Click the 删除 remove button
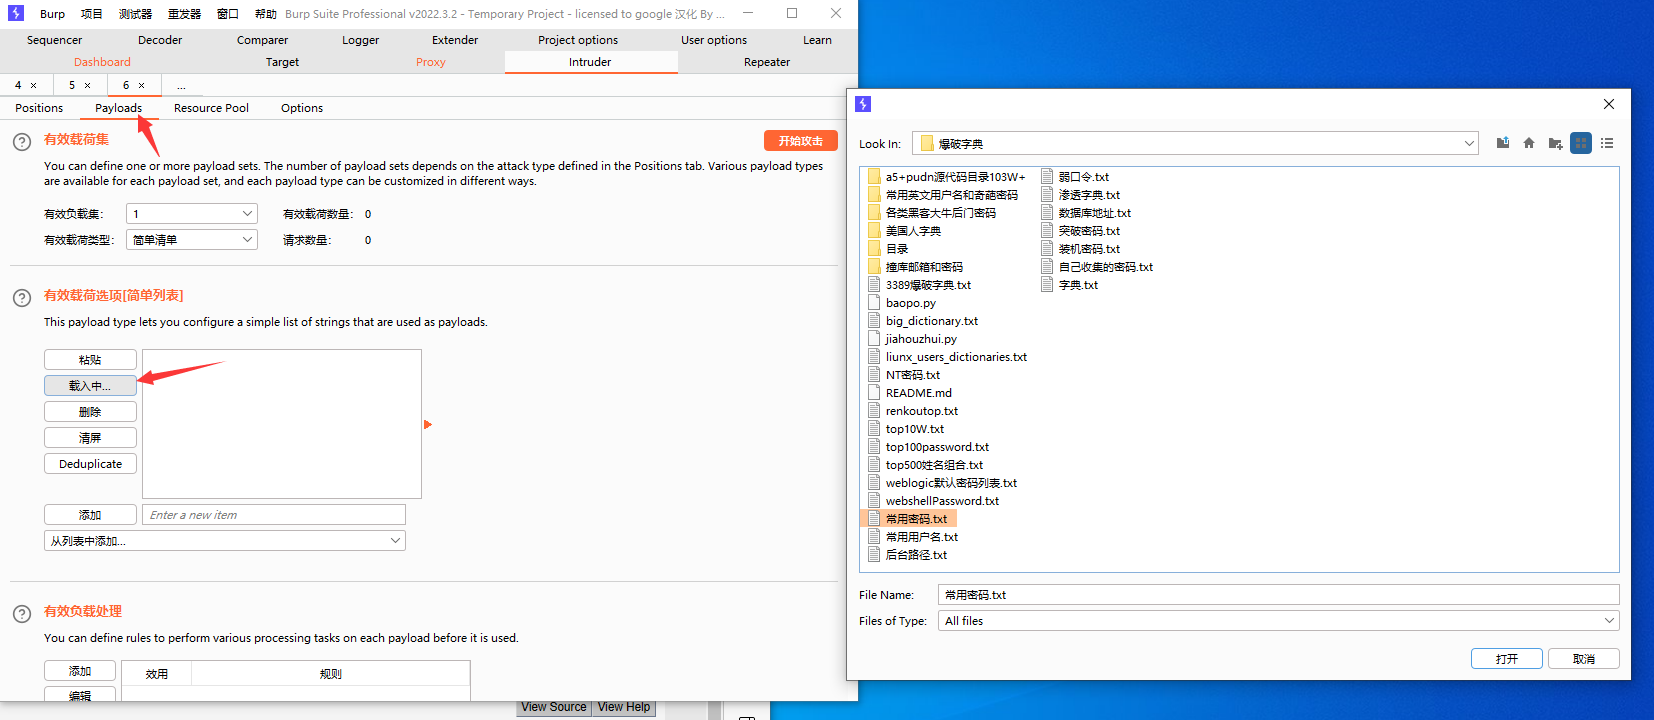The height and width of the screenshot is (720, 1654). coord(90,412)
